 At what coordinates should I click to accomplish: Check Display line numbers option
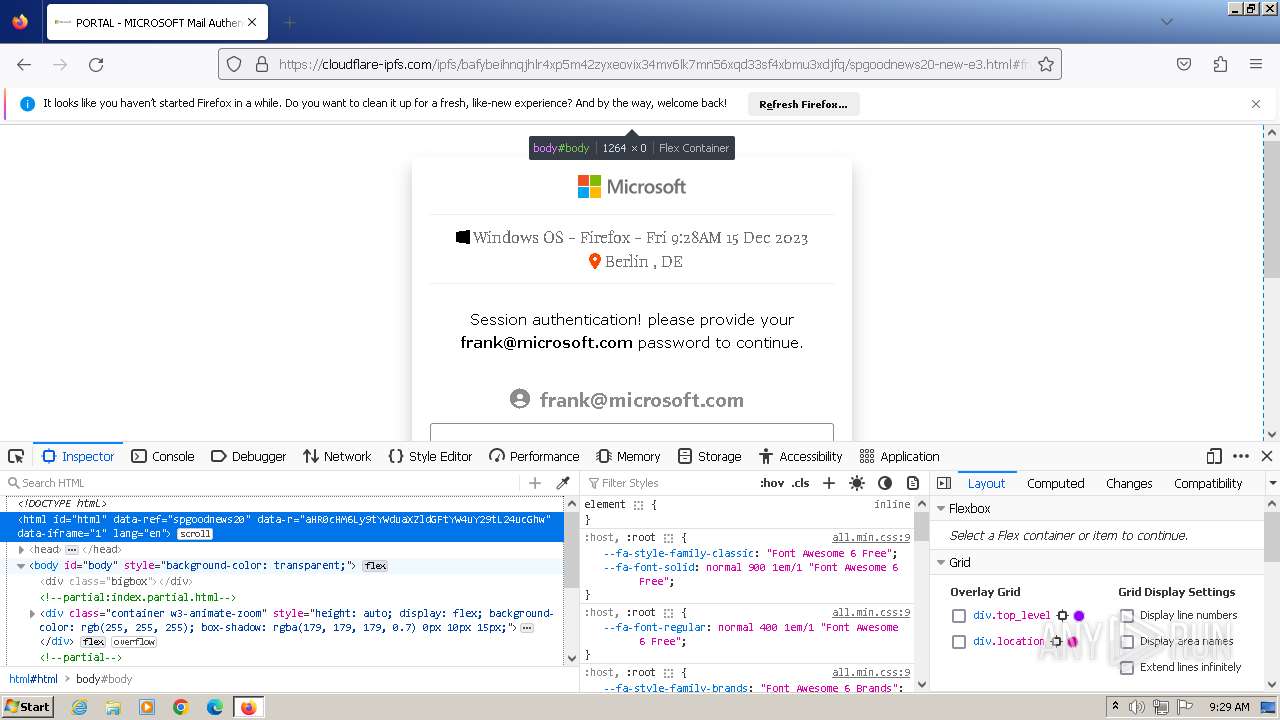pyautogui.click(x=1127, y=616)
